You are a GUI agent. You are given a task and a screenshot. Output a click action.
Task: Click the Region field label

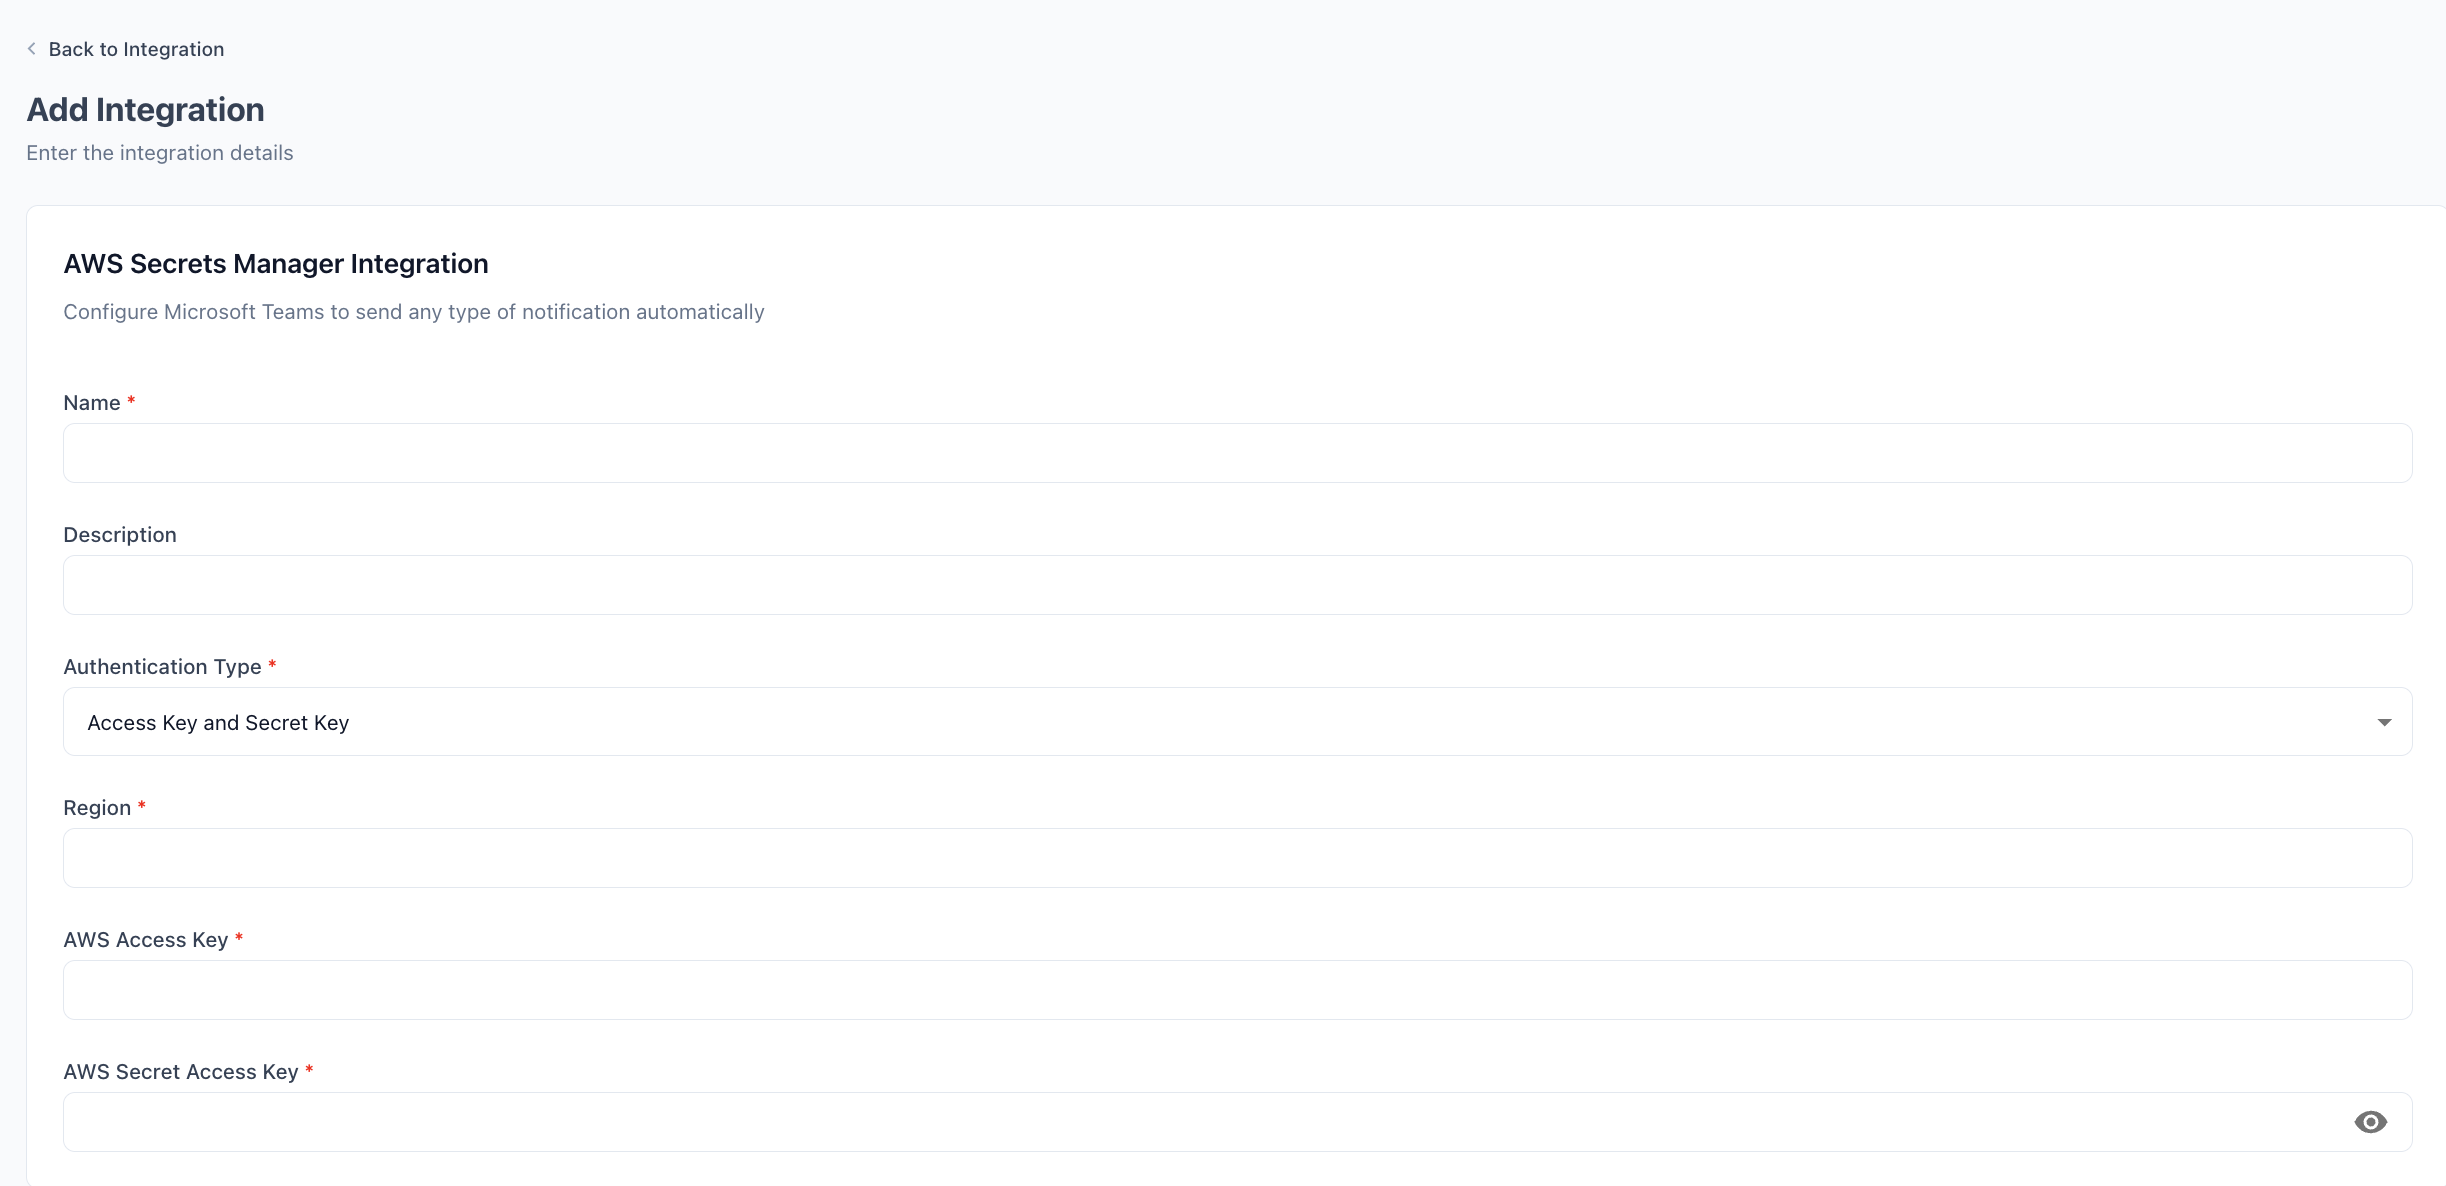tap(97, 808)
